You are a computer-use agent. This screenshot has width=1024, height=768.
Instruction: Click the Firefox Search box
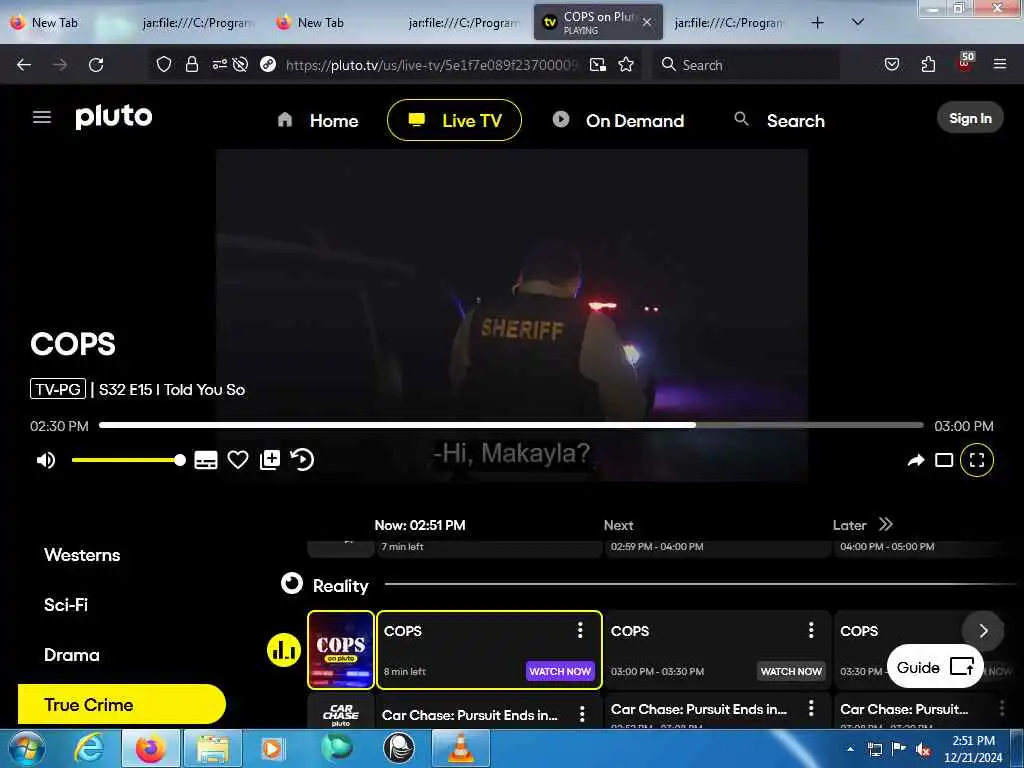point(745,65)
